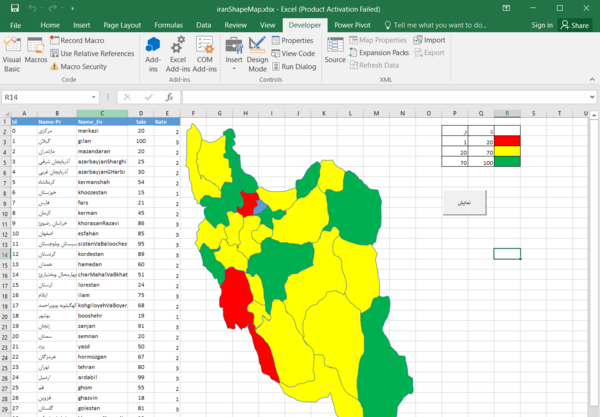Open the XML Source pane
Image resolution: width=600 pixels, height=417 pixels.
click(335, 50)
